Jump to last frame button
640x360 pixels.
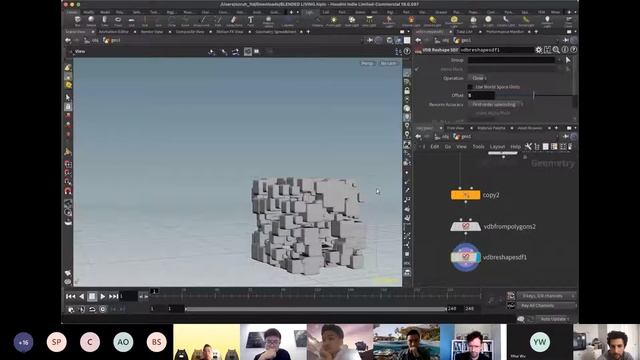(114, 296)
